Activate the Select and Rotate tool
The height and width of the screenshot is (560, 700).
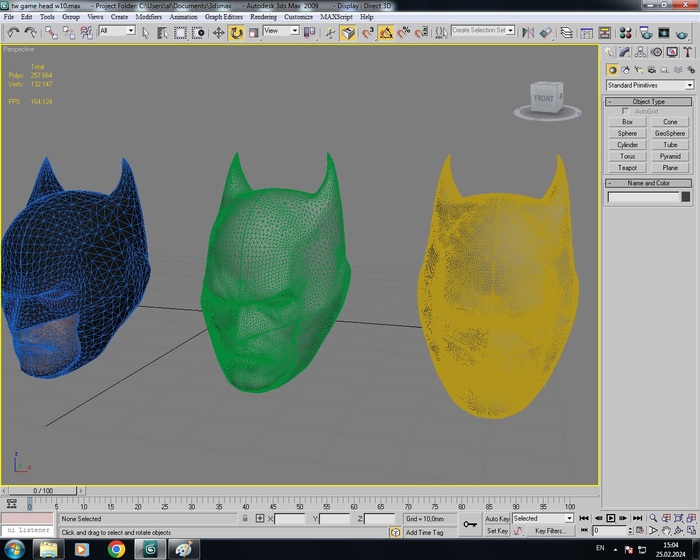[237, 32]
